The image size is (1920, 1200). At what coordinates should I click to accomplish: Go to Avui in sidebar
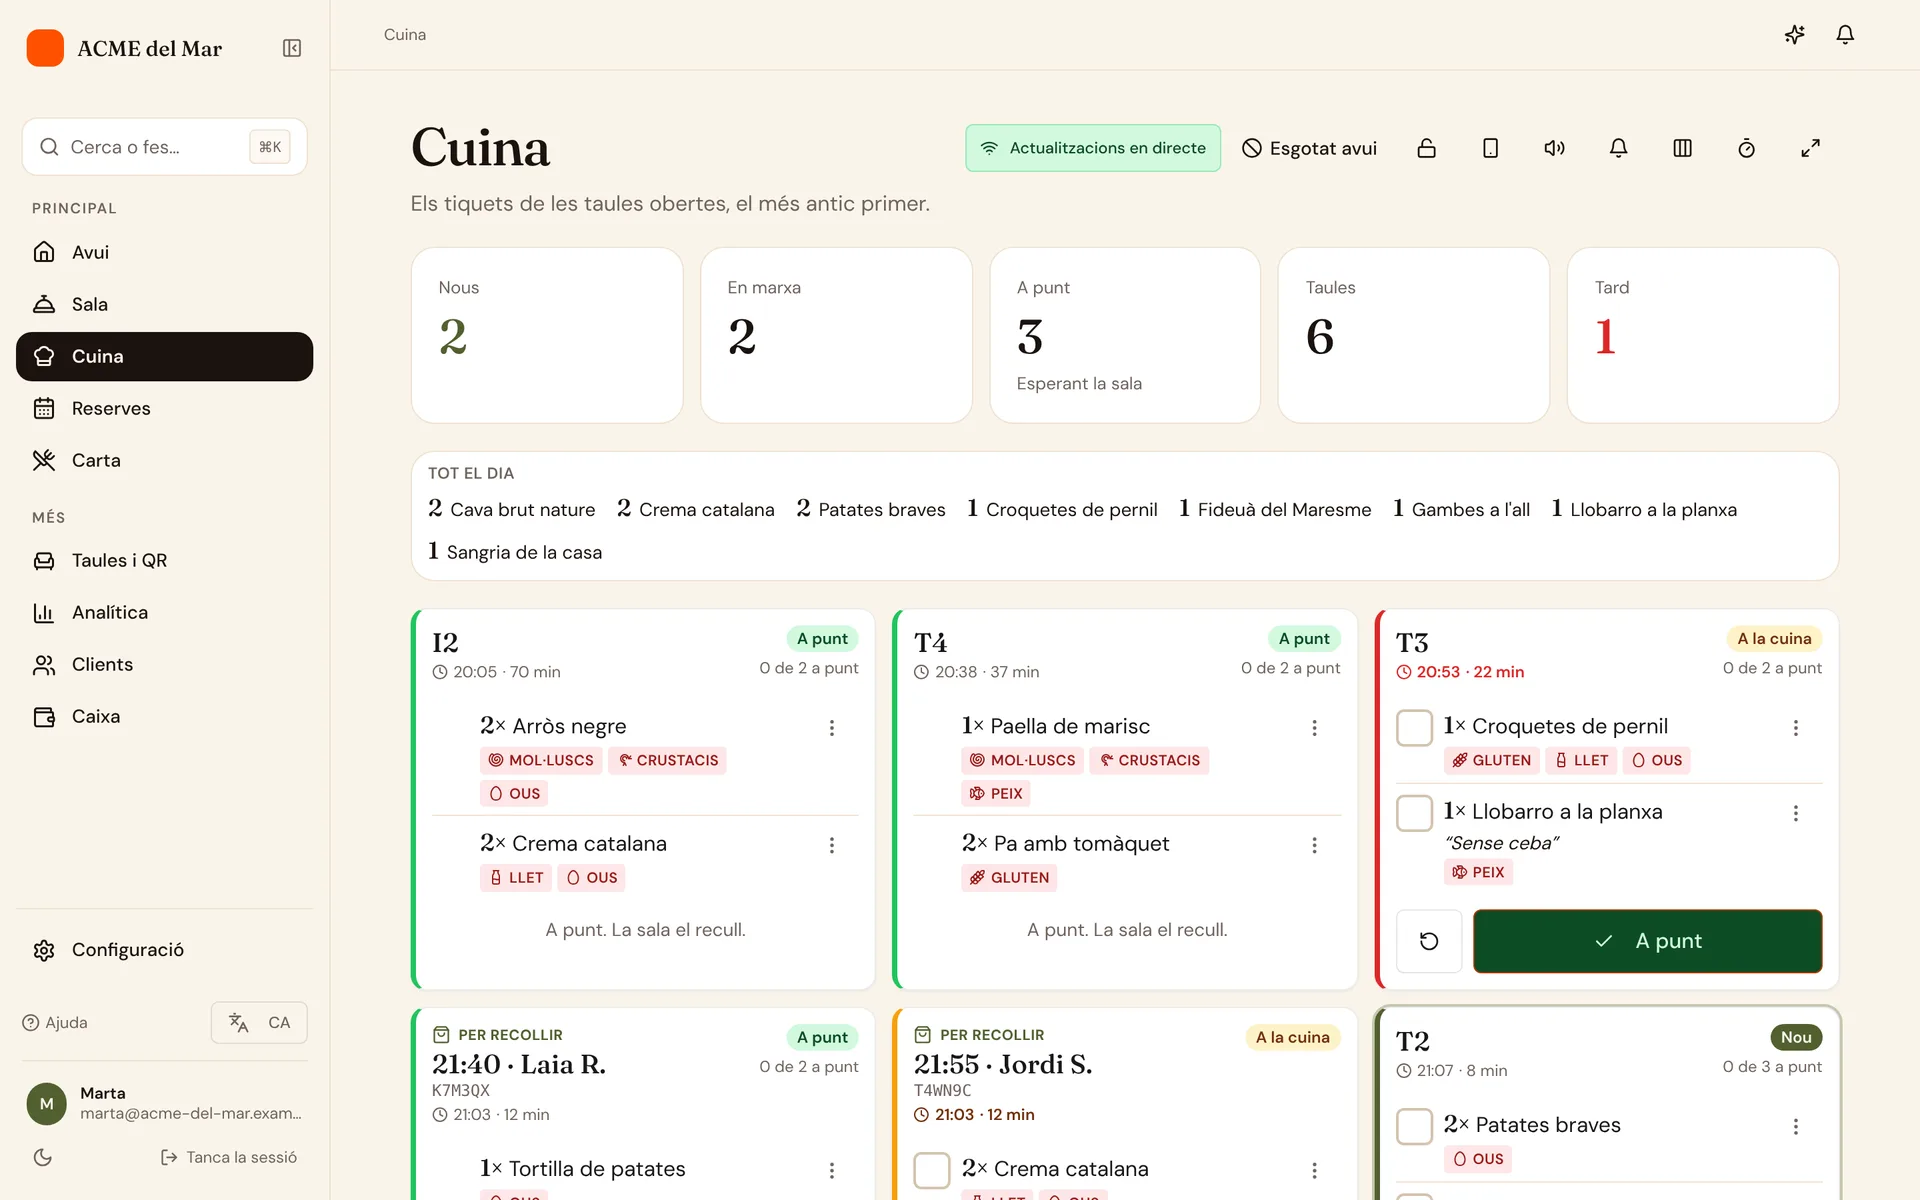pyautogui.click(x=164, y=252)
